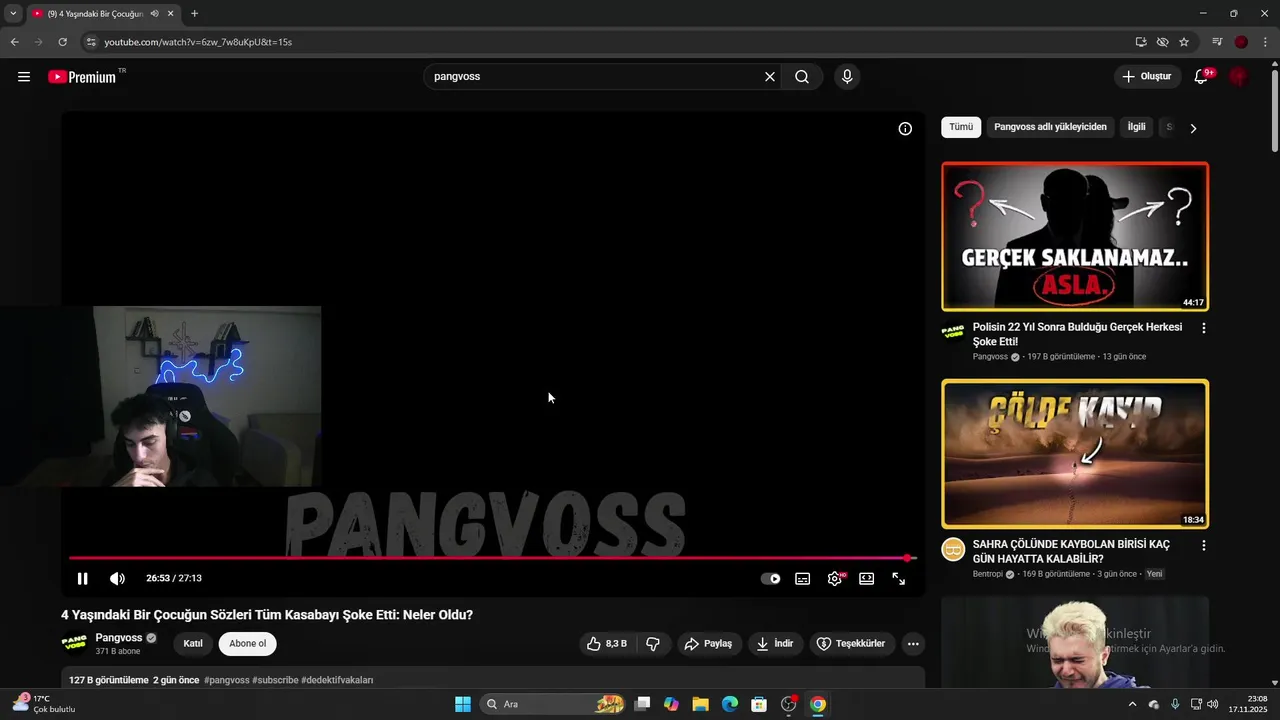This screenshot has width=1280, height=720.
Task: Open options for Polisin 22 Yıl video
Action: pos(1204,328)
